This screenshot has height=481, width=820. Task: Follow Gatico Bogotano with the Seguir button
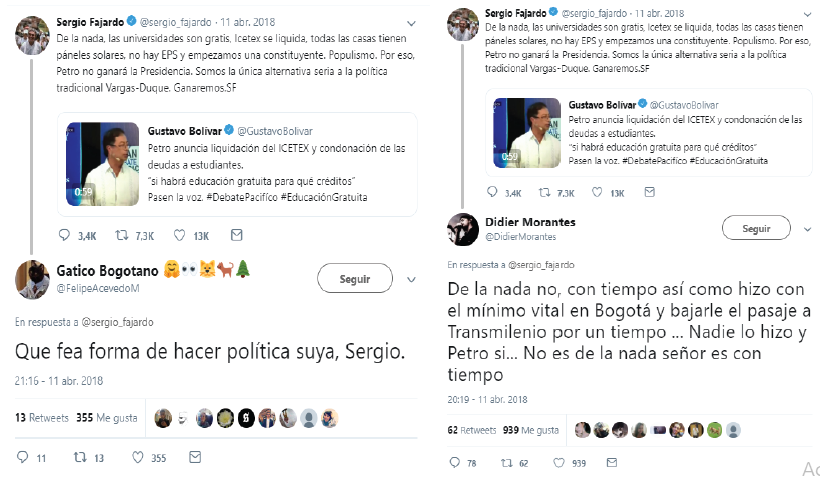pos(355,278)
